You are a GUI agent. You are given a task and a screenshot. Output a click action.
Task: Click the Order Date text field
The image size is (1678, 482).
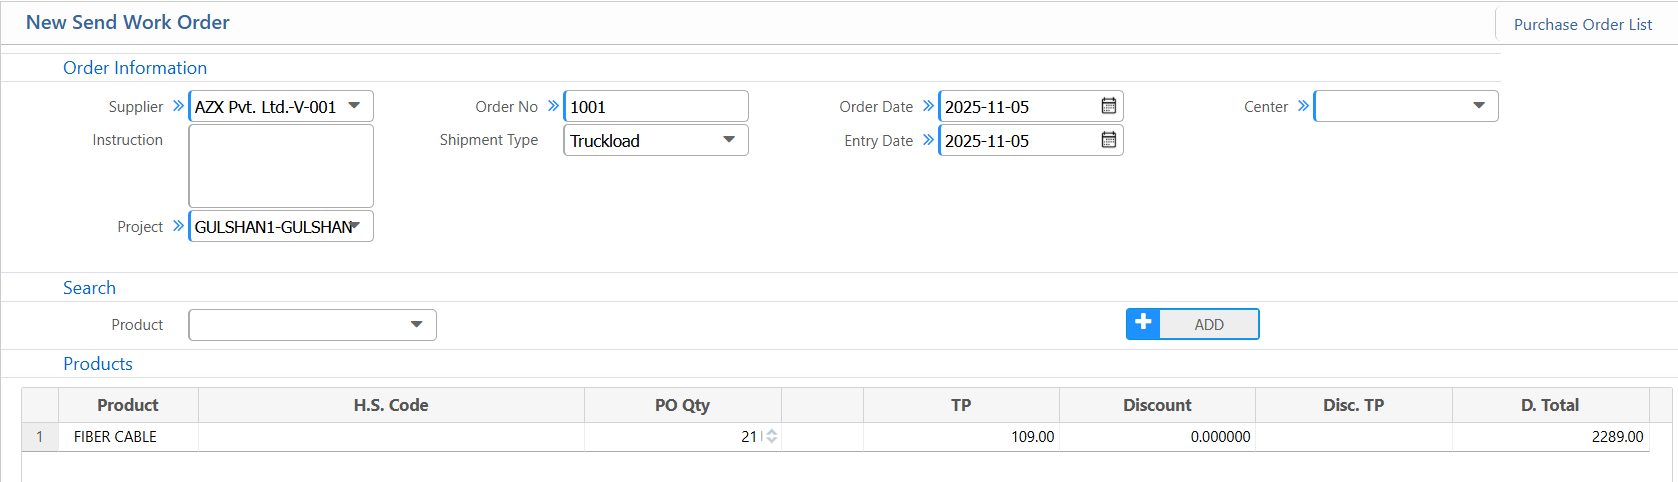tap(1018, 107)
